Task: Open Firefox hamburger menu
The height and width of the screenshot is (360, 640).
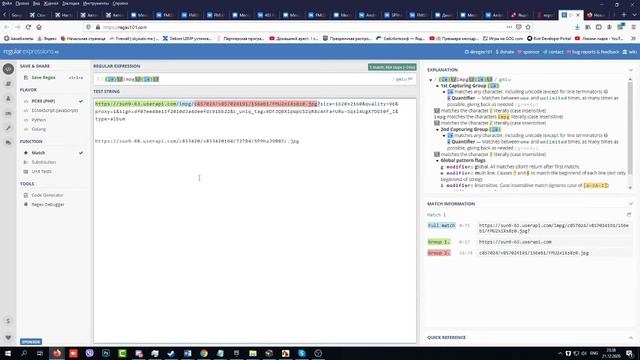Action: pos(633,27)
